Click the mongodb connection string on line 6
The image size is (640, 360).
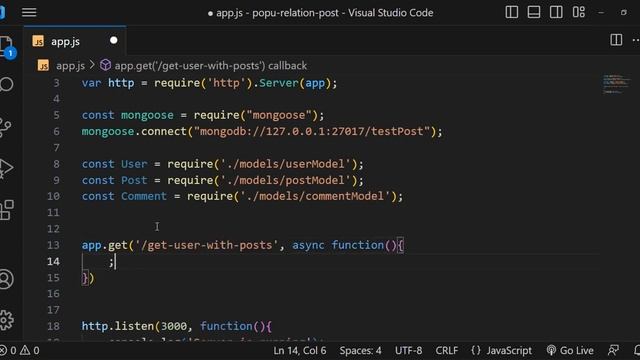click(312, 131)
